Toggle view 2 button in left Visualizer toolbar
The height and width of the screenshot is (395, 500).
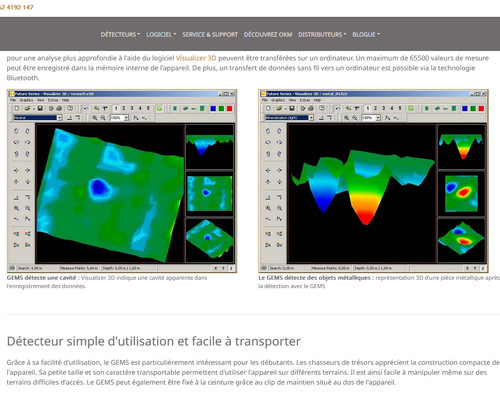pyautogui.click(x=124, y=108)
